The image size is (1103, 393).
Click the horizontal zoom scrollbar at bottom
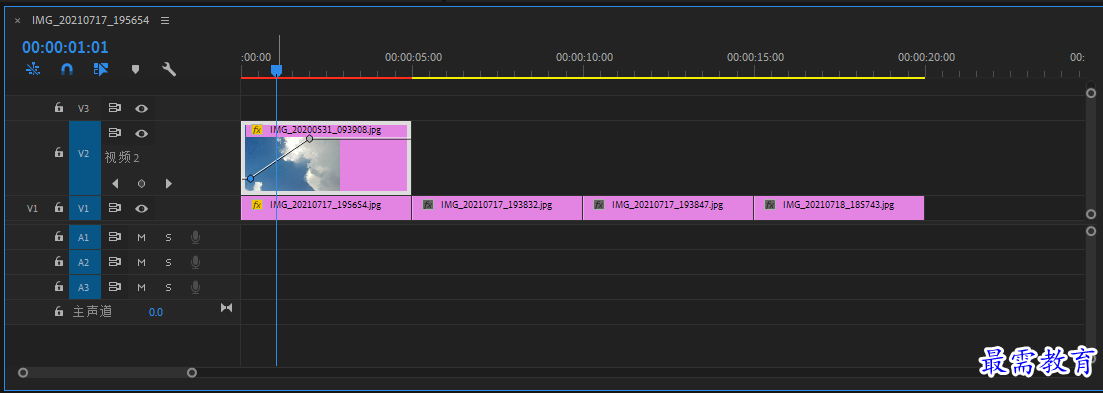tap(107, 373)
